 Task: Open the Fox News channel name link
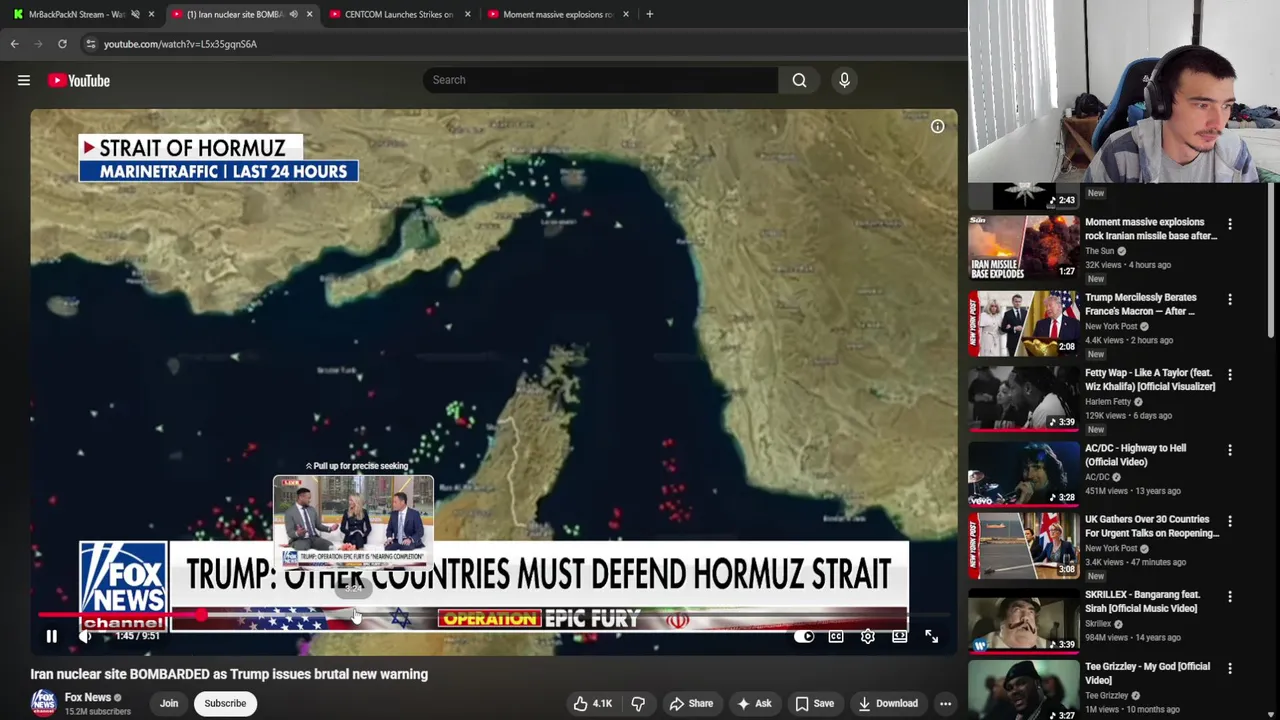pos(87,697)
